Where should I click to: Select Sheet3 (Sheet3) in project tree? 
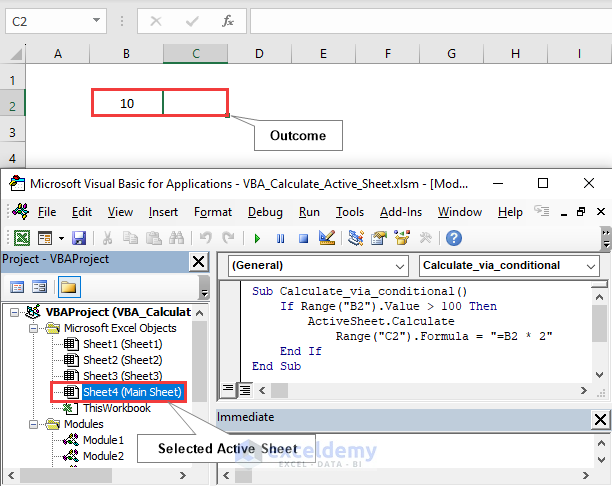(x=123, y=376)
